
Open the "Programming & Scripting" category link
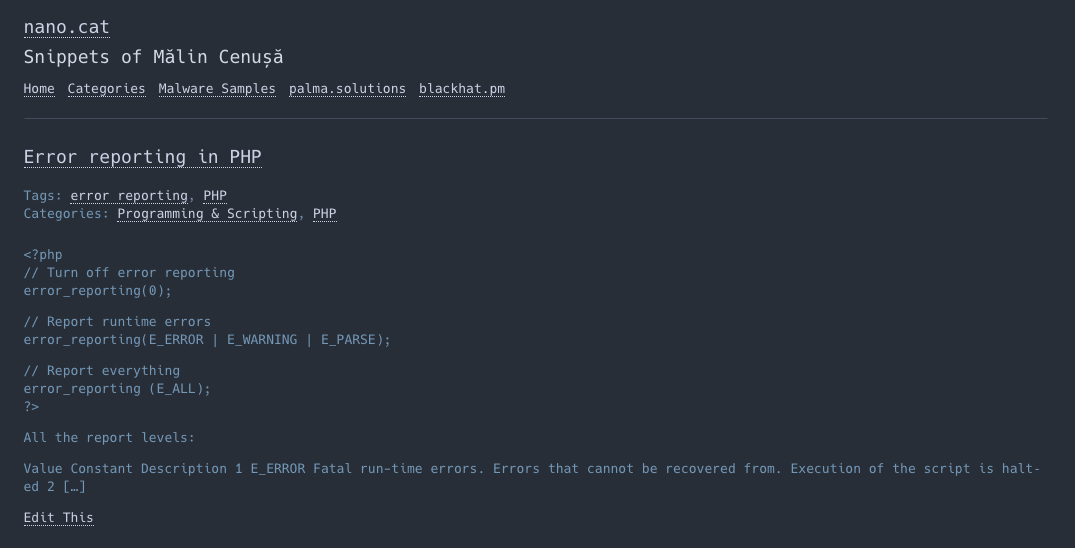click(207, 214)
